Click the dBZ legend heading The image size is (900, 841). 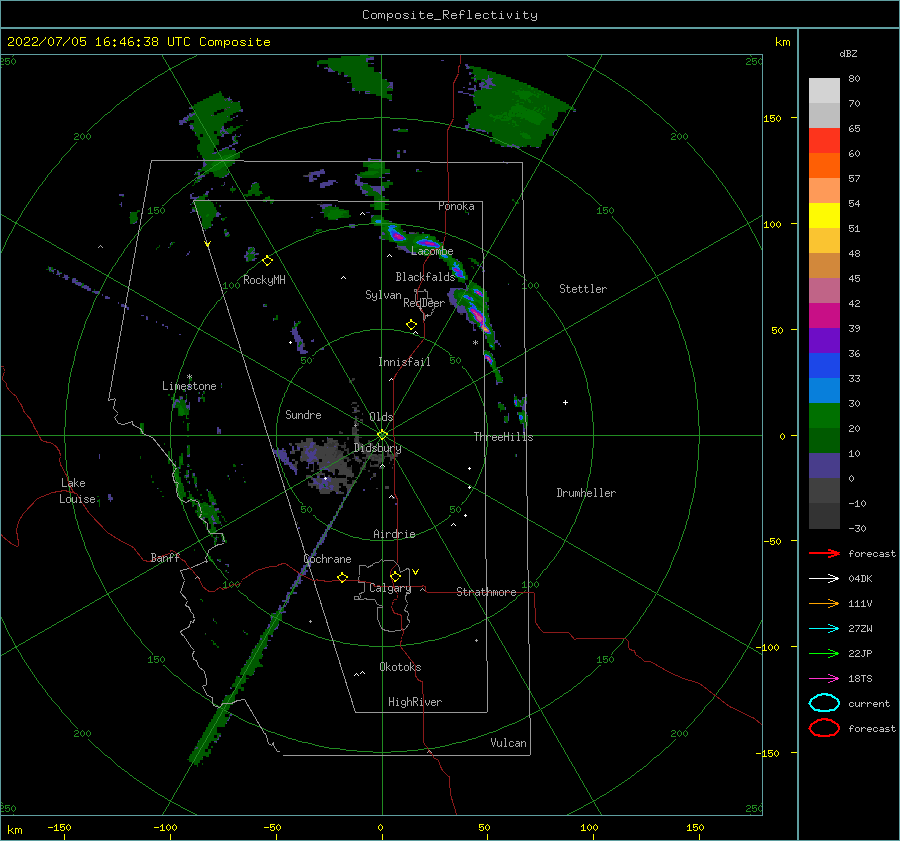click(x=848, y=53)
